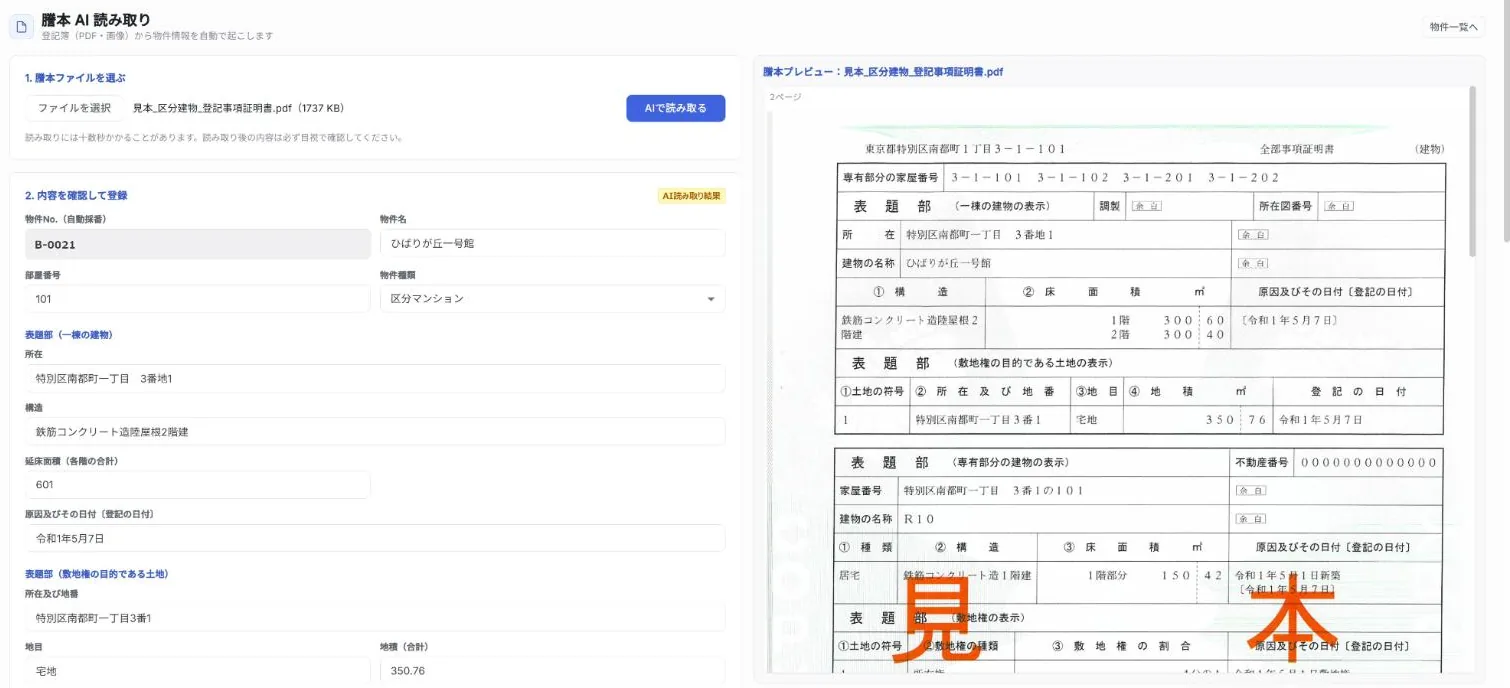Click the document icon beside the app title
The height and width of the screenshot is (688, 1510).
pos(22,27)
